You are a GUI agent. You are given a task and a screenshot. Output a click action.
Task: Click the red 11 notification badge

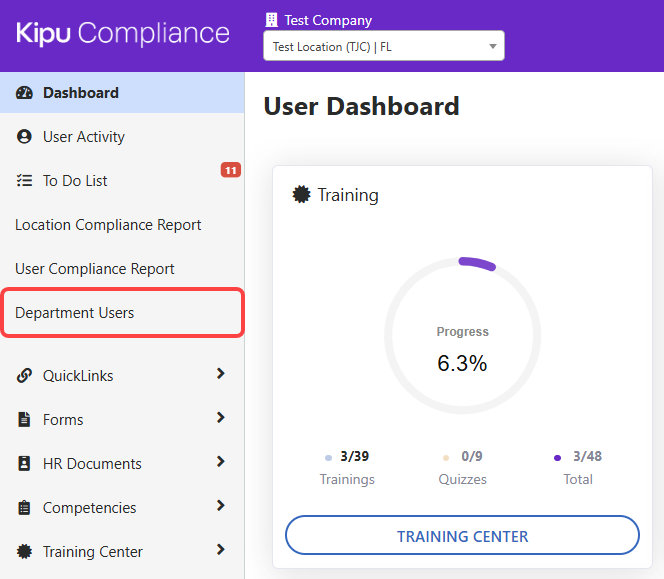point(230,170)
